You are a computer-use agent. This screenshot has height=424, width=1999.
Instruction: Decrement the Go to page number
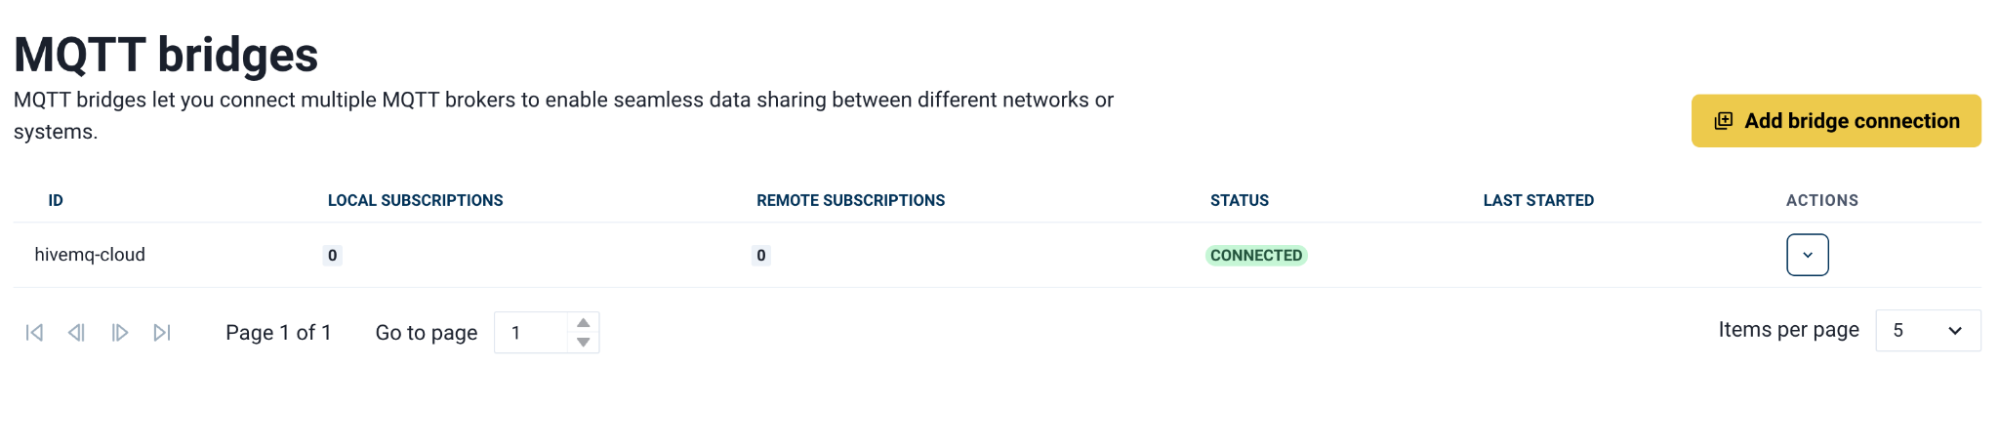tap(583, 343)
